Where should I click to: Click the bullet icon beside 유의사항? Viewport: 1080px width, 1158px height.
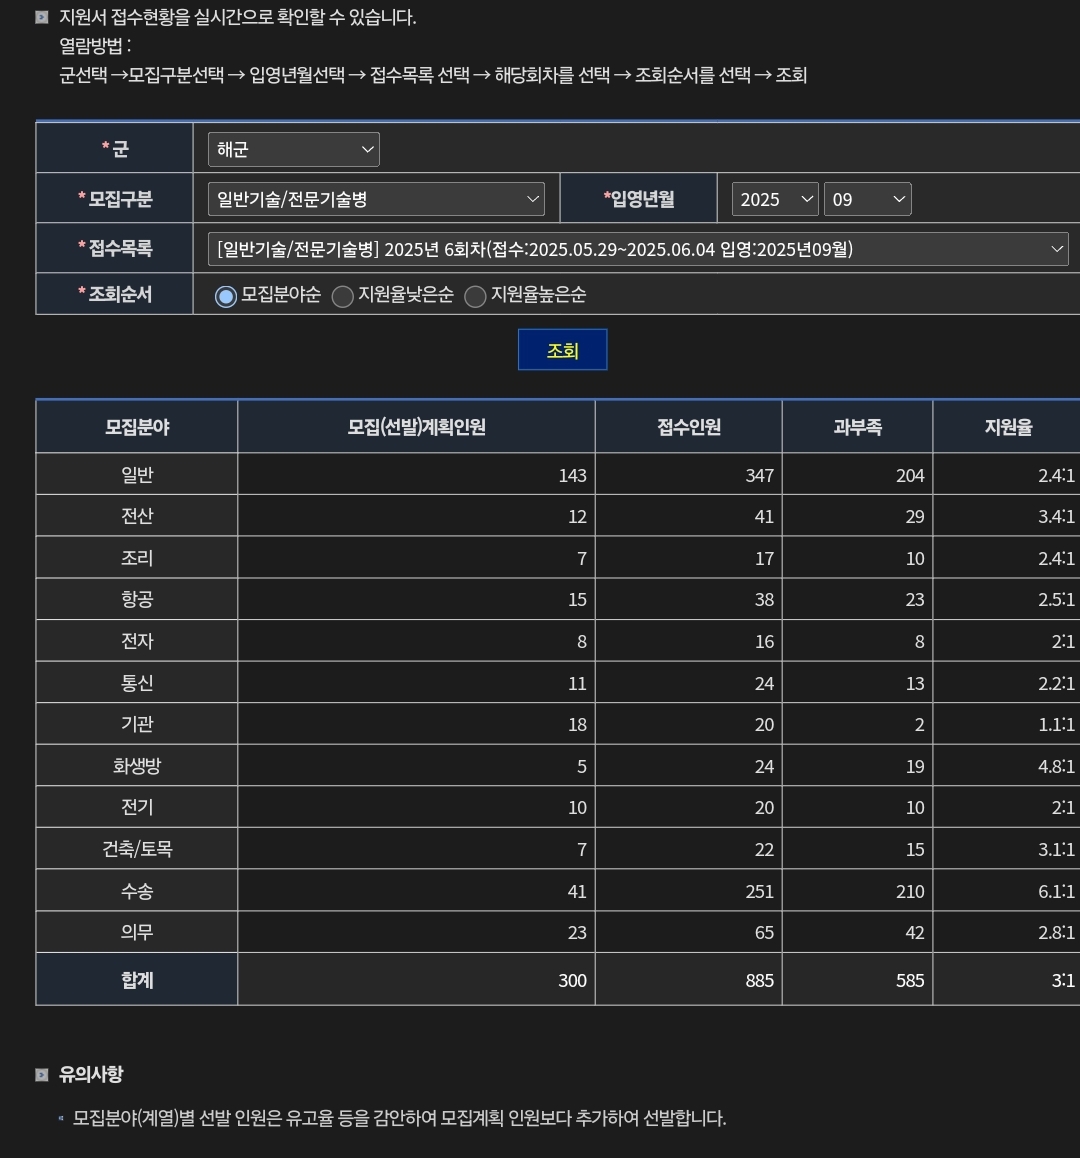click(x=42, y=1075)
